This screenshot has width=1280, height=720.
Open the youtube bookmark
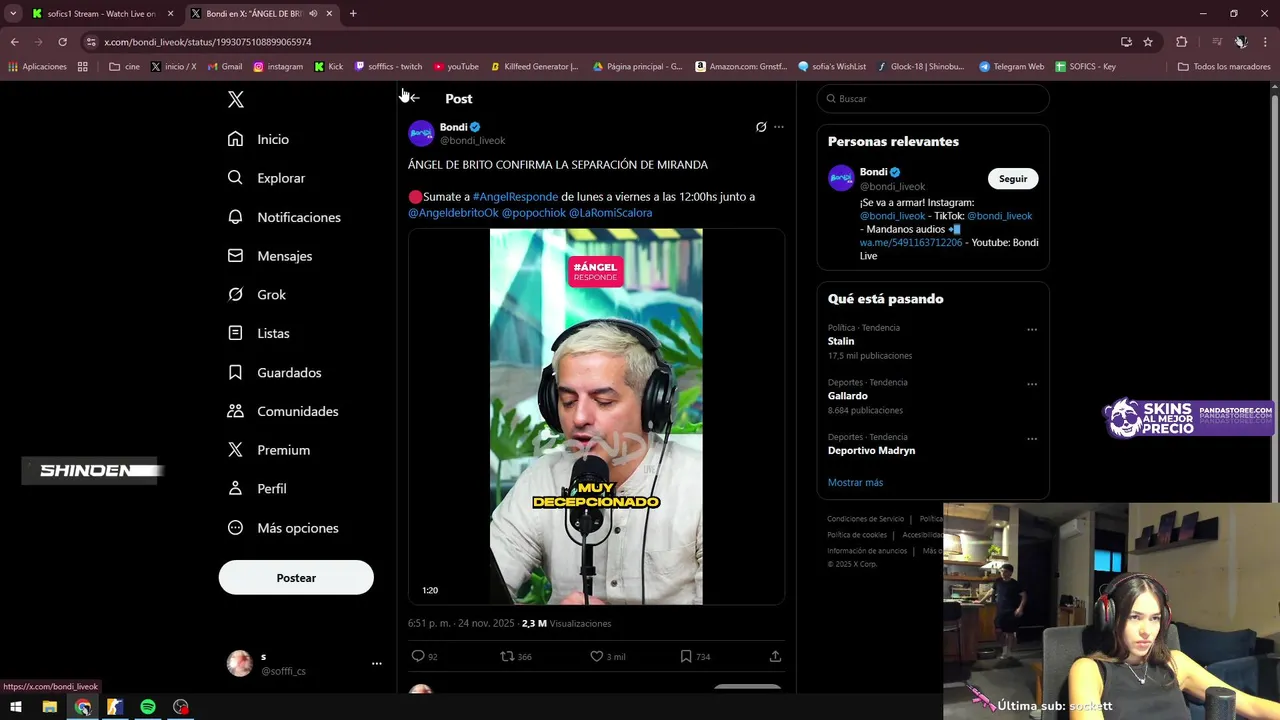[456, 67]
